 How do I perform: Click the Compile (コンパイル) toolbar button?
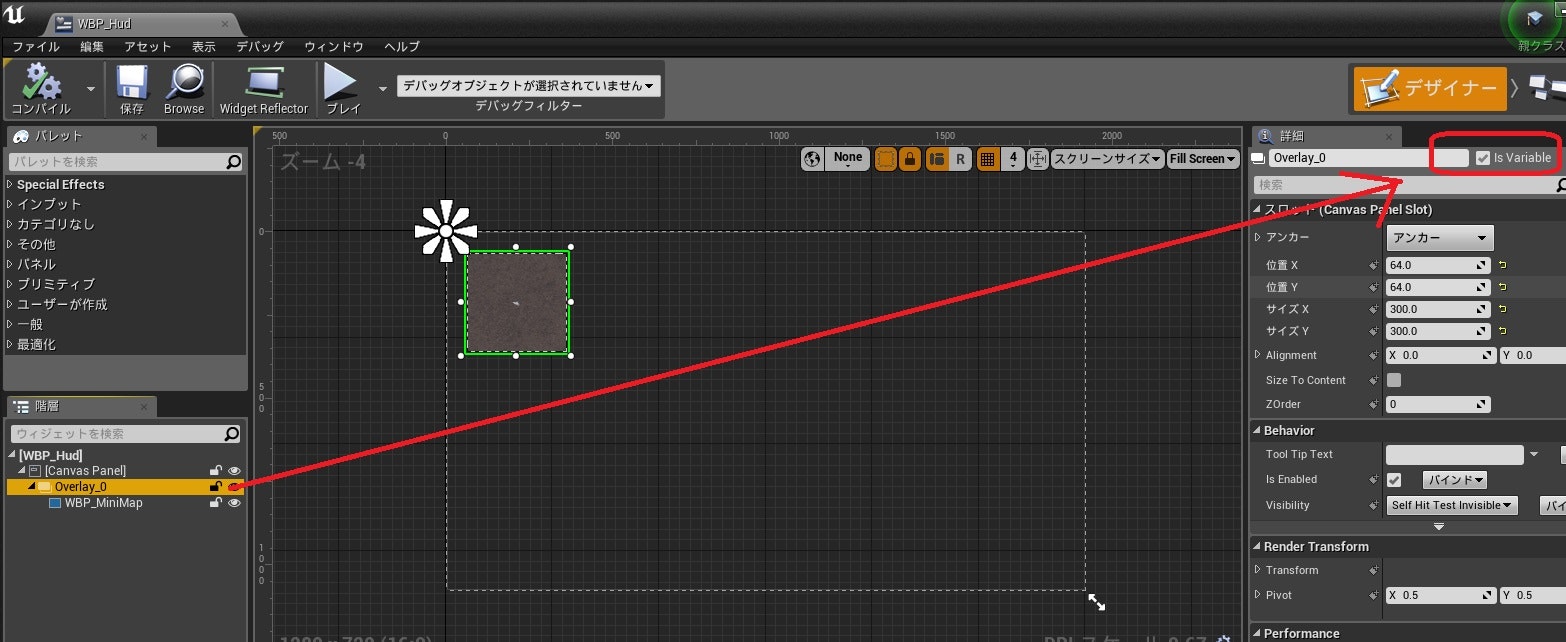[x=40, y=88]
